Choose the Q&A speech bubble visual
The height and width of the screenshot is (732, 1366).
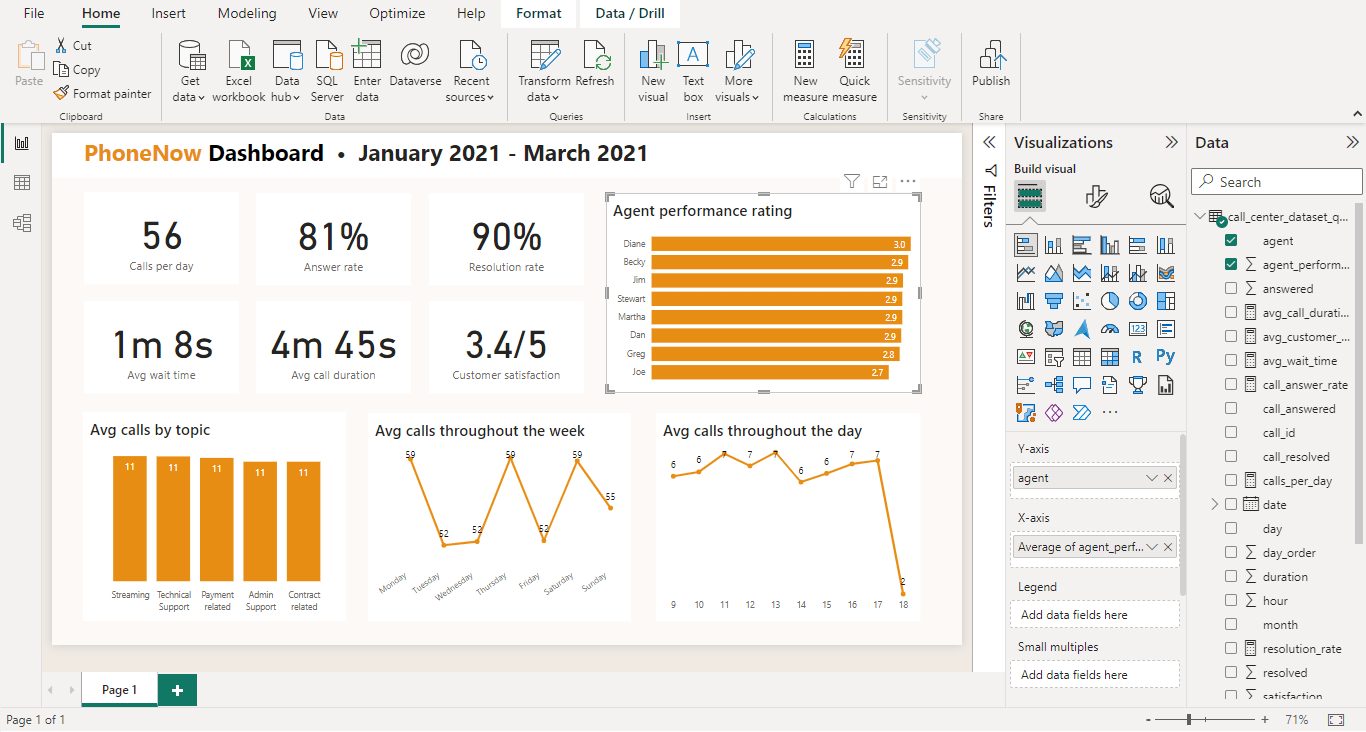1082,384
